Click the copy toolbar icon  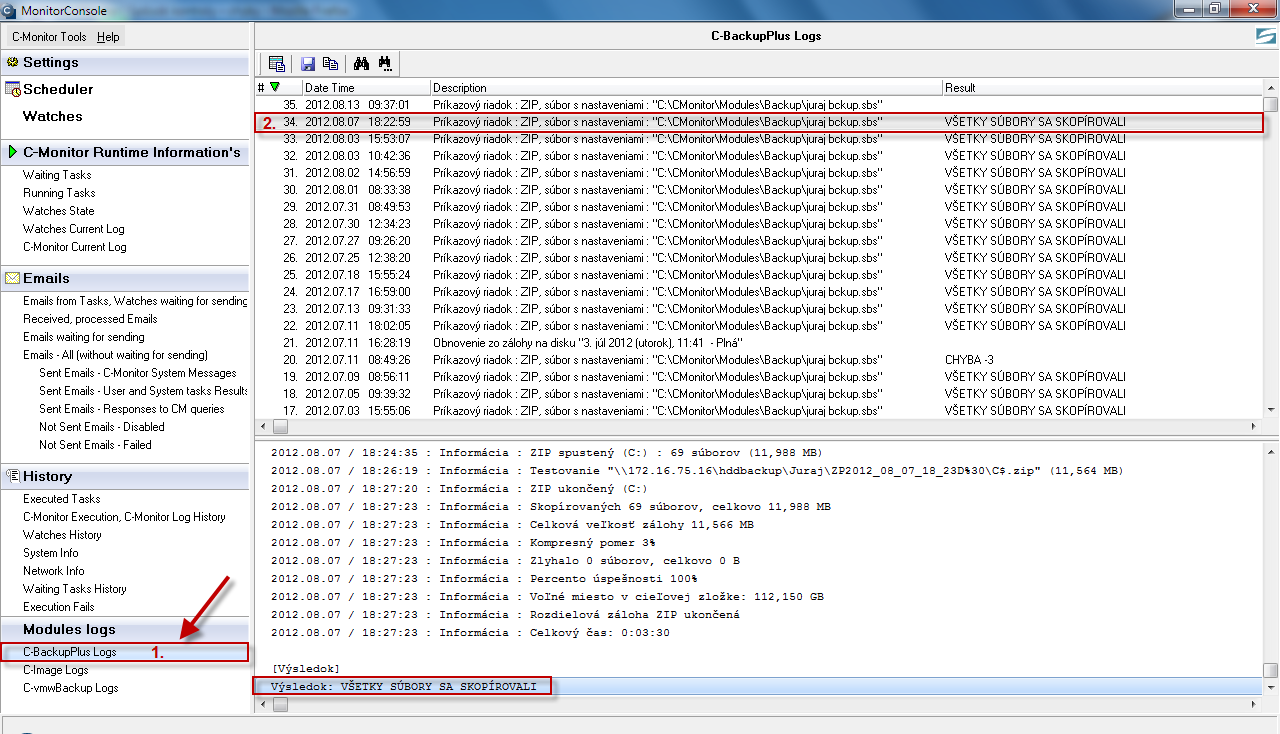point(330,64)
